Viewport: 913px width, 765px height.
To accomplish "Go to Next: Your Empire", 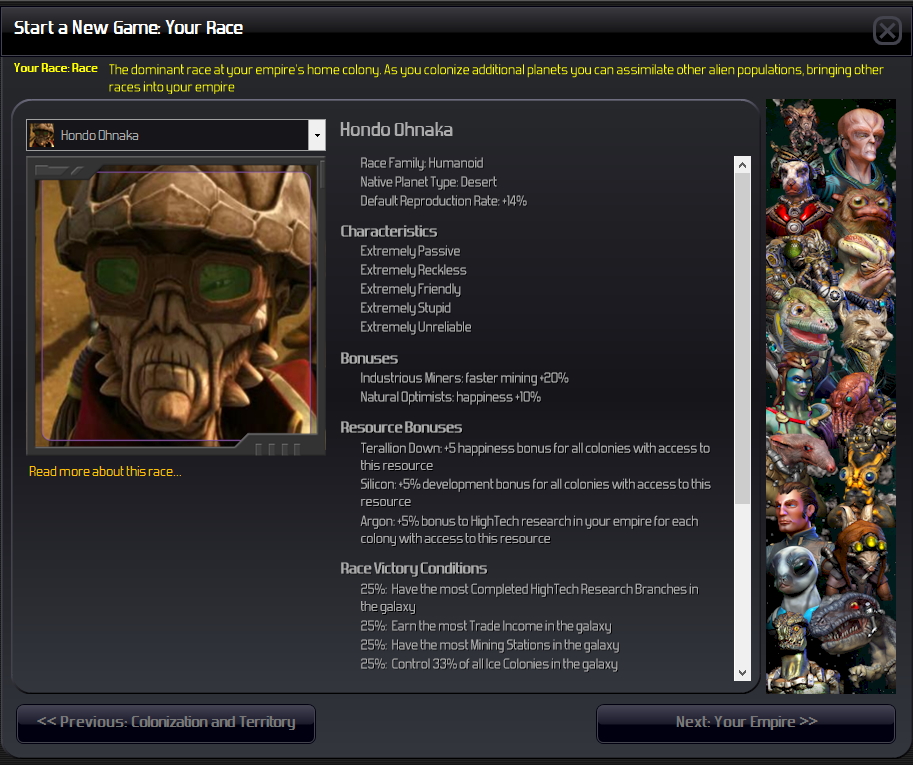I will 746,722.
